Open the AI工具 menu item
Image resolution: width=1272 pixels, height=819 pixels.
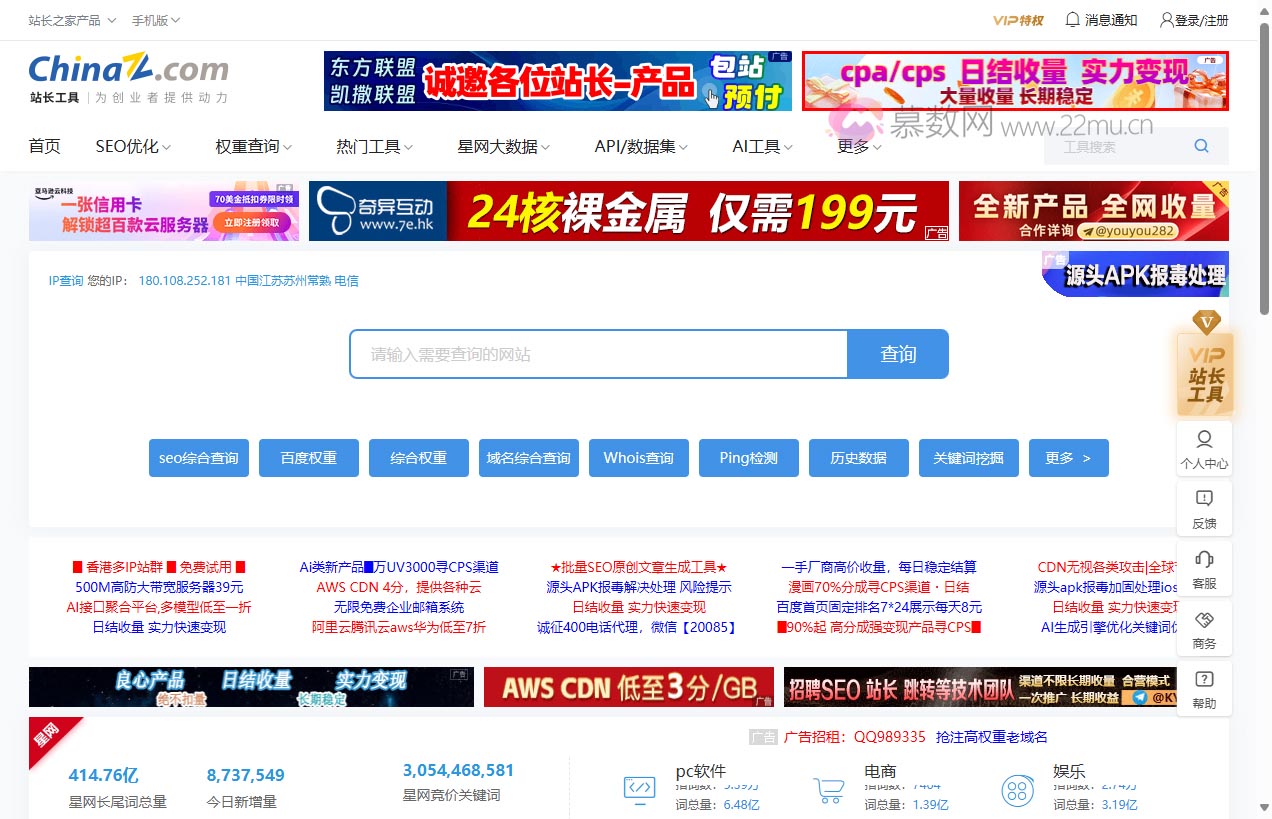755,145
